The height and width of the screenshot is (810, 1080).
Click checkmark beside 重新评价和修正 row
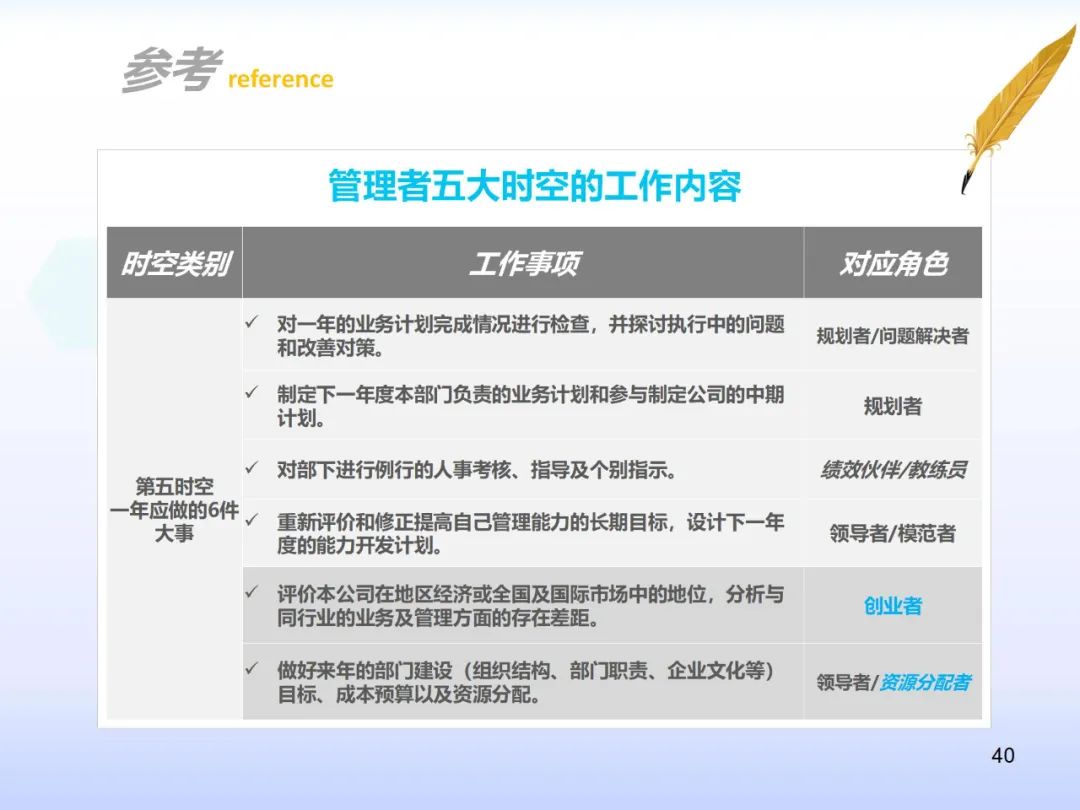(252, 519)
